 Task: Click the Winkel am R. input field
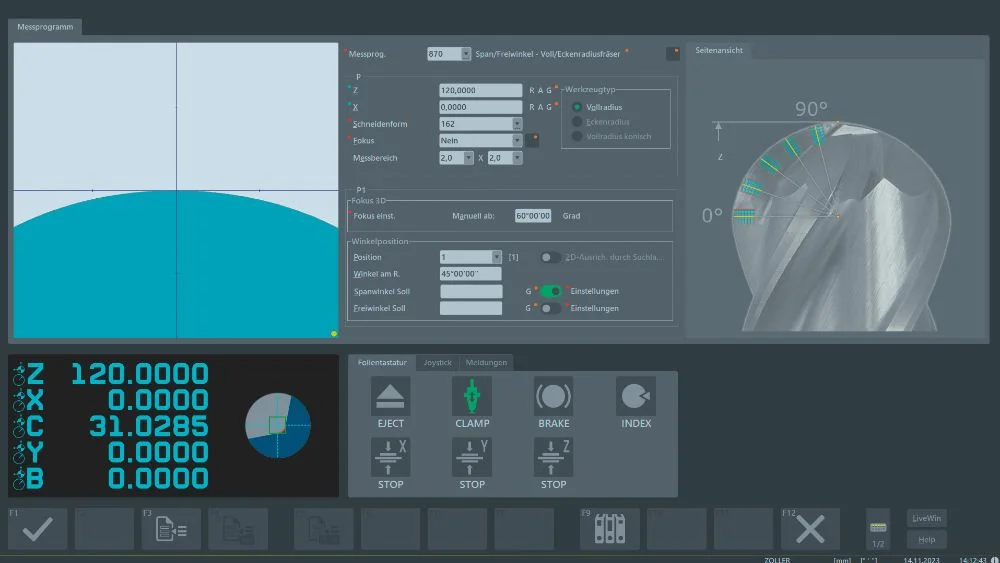(x=470, y=273)
